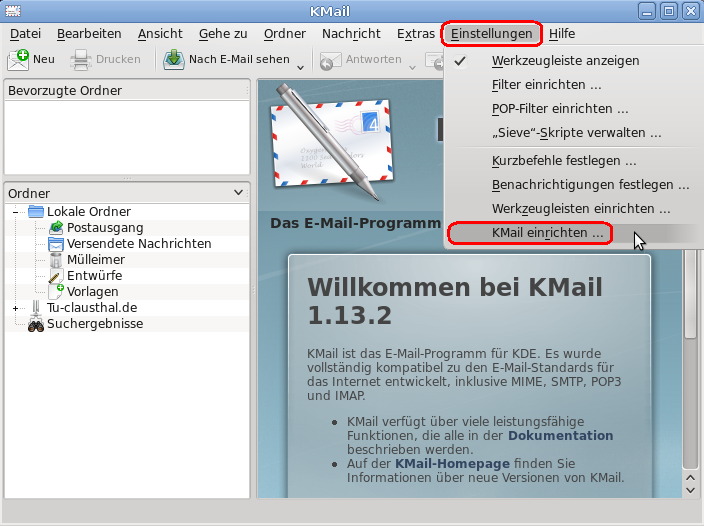Toggle Werkzeugleiste anzeigen checkmark
This screenshot has width=704, height=526.
pos(460,61)
